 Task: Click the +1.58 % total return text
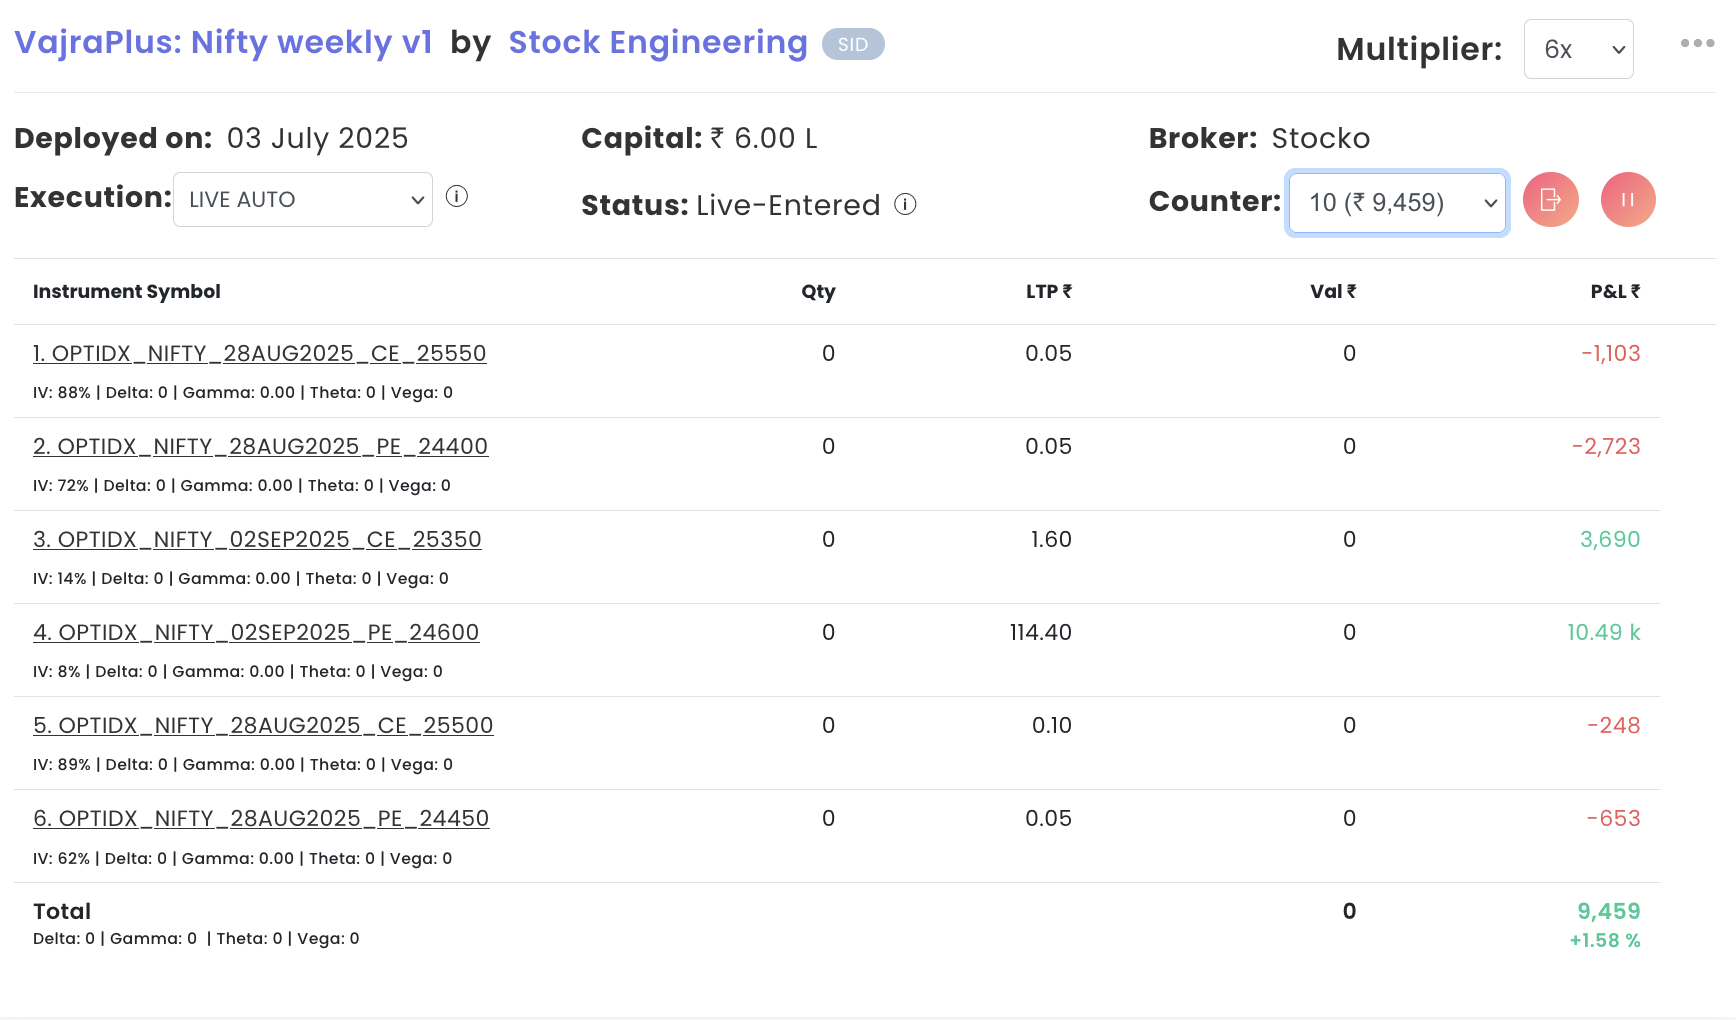point(1605,940)
